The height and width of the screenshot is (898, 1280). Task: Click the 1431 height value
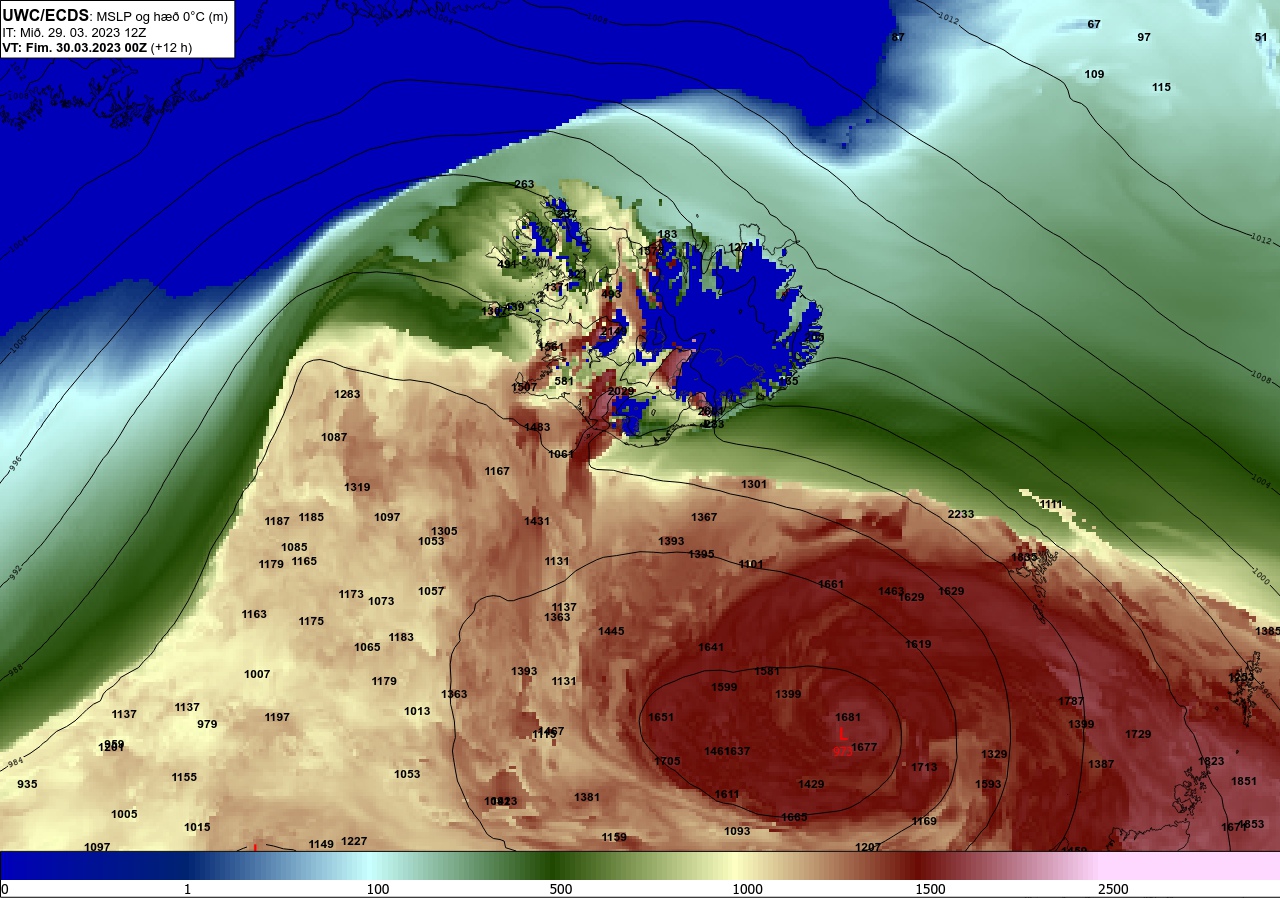pyautogui.click(x=537, y=521)
